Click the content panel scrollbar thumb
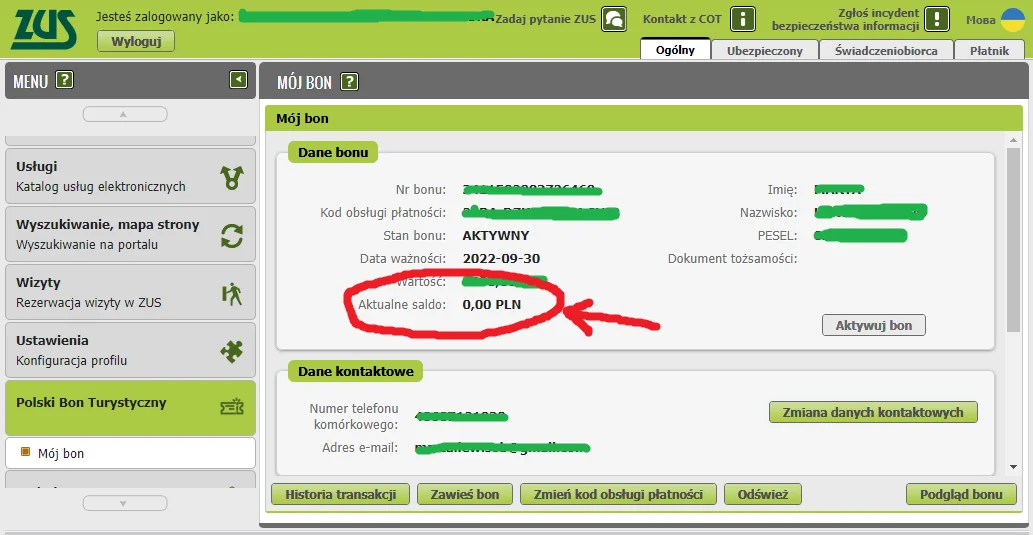Screen dimensions: 1033x535 [x=1013, y=239]
